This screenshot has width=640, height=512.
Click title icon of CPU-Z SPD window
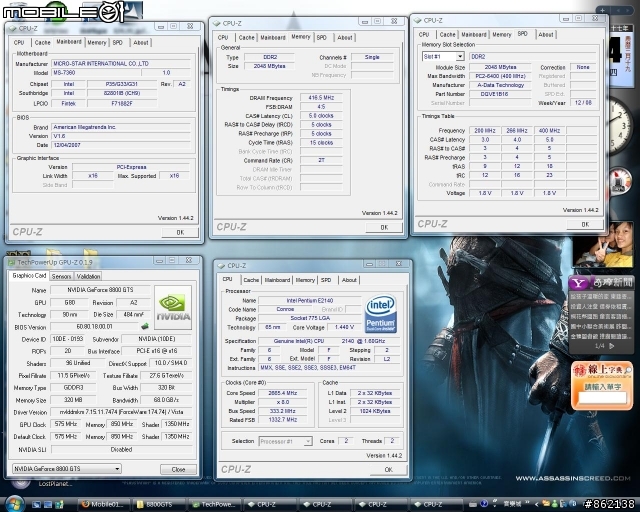pyautogui.click(x=418, y=20)
